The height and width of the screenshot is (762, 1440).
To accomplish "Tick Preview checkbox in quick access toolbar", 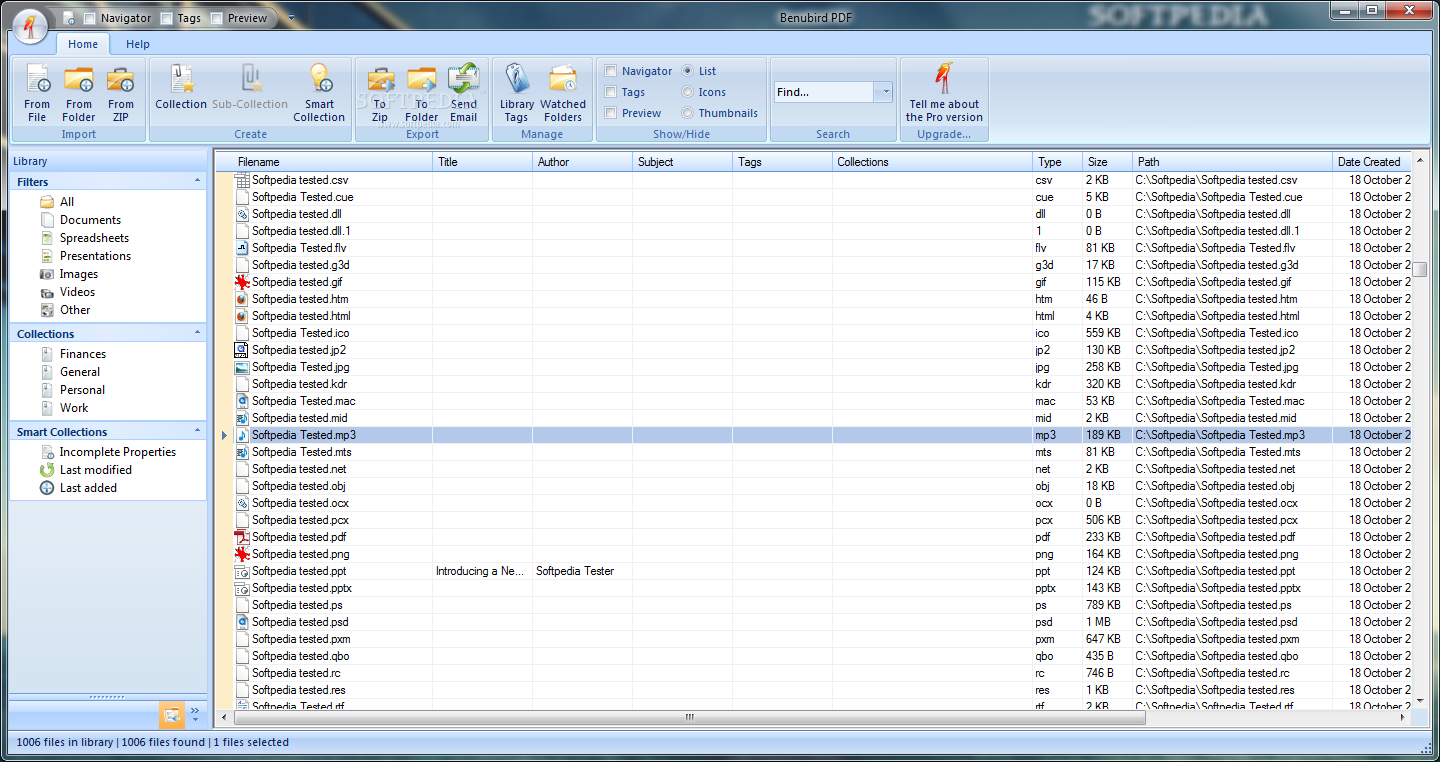I will pos(217,18).
